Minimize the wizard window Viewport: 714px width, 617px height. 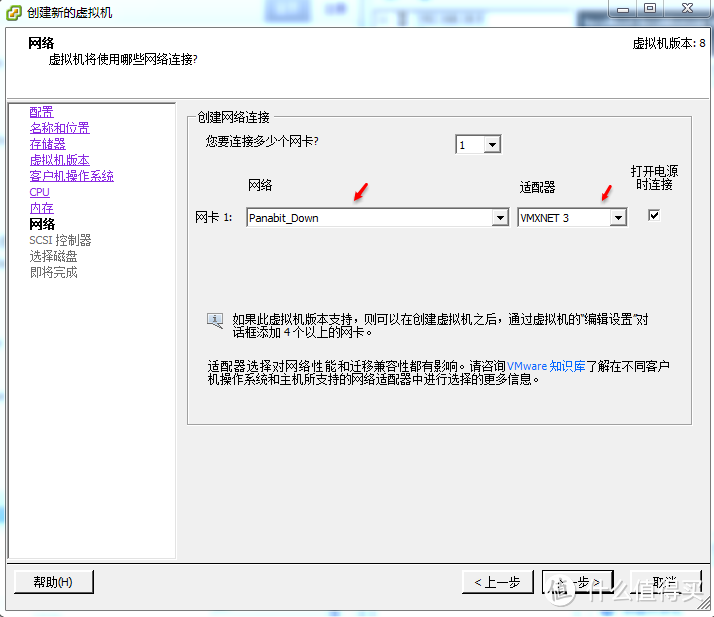(622, 8)
